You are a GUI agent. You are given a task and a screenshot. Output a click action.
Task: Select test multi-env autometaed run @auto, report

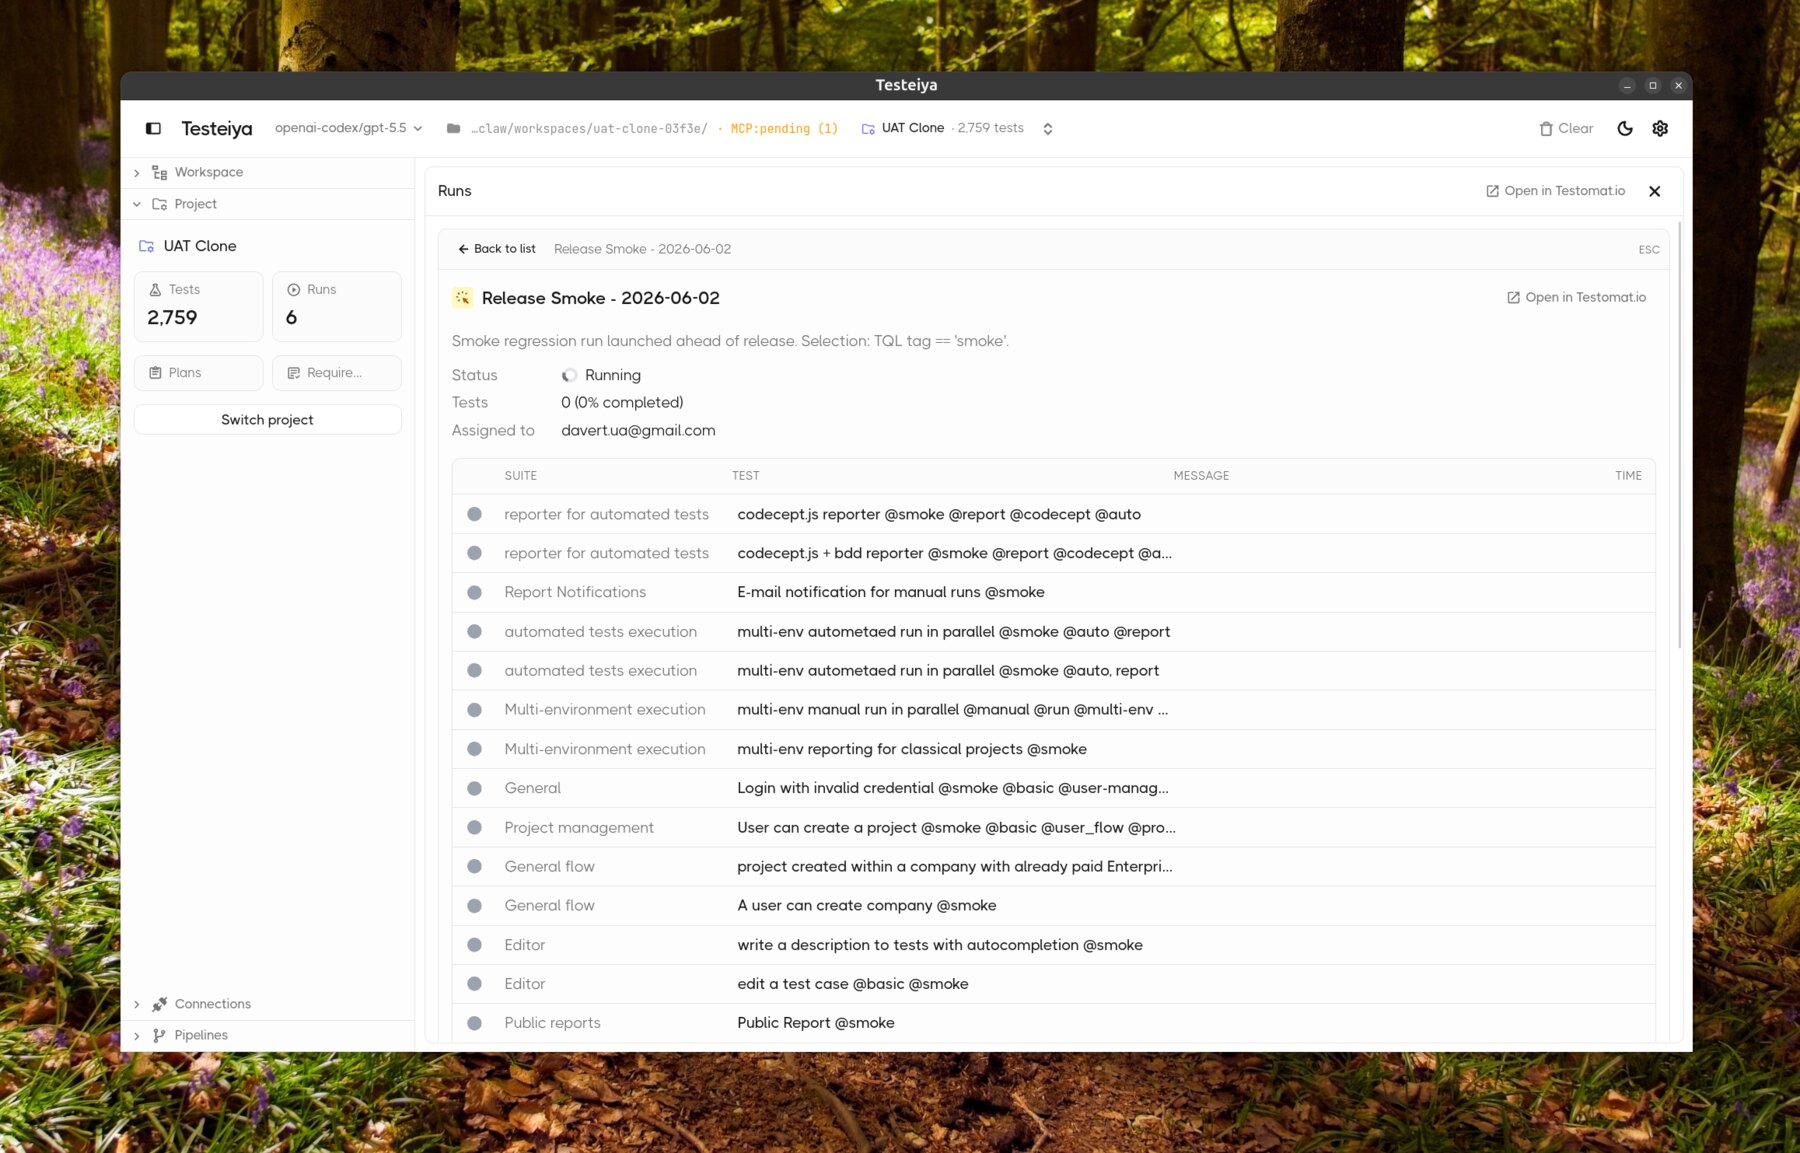click(948, 671)
